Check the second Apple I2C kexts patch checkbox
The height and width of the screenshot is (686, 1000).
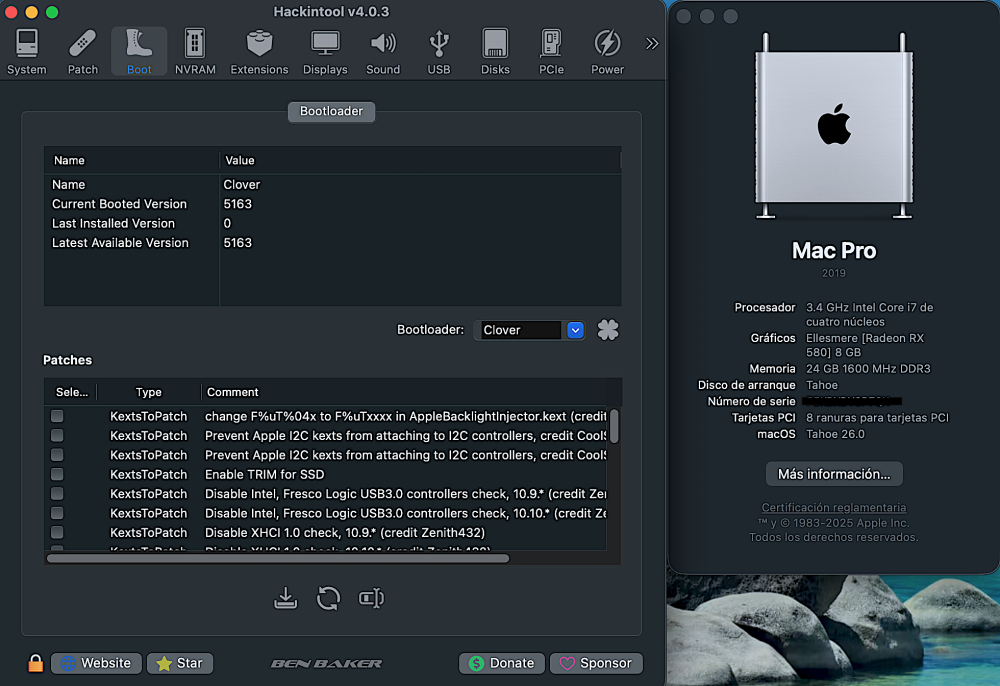[x=57, y=455]
